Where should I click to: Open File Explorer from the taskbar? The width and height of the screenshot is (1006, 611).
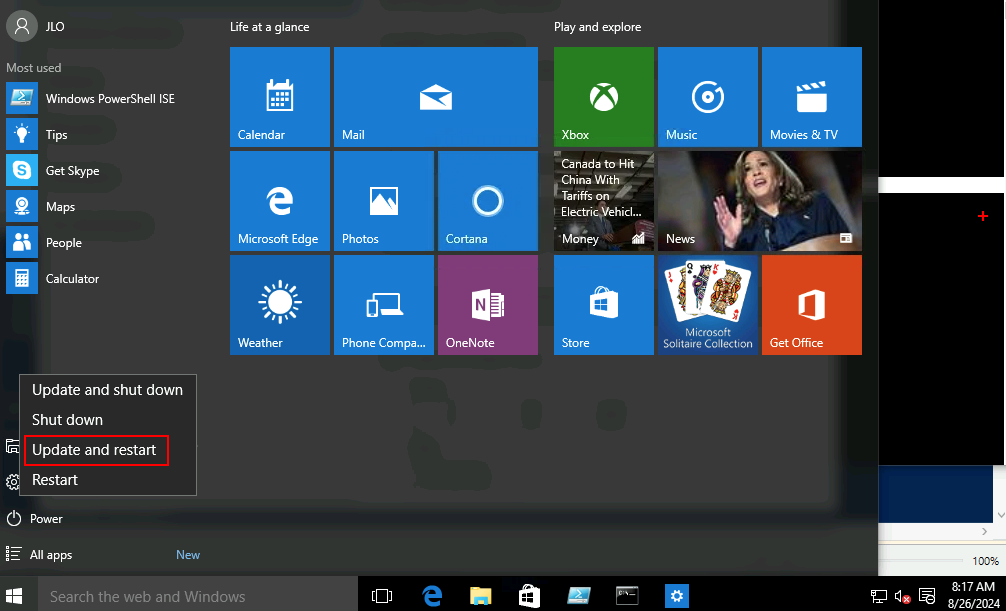click(481, 596)
